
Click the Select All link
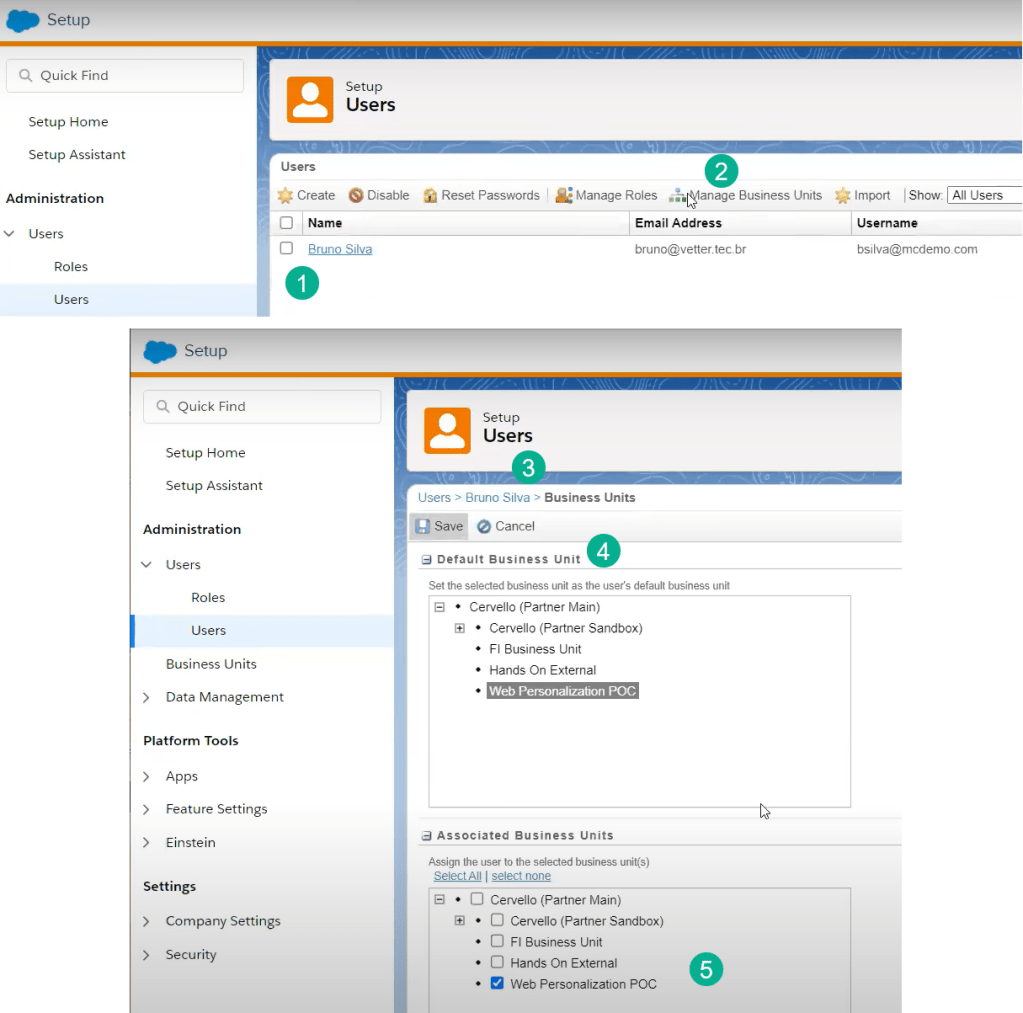(457, 876)
